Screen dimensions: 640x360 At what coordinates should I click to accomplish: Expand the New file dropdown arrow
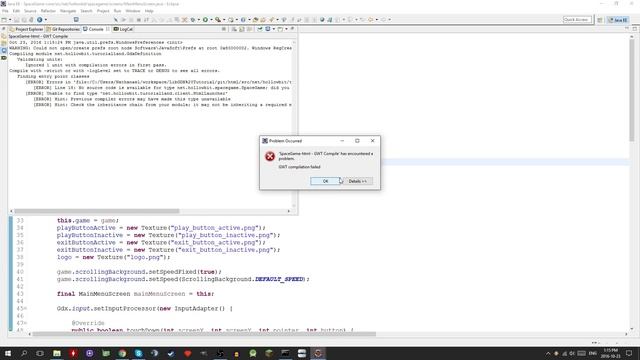point(10,20)
